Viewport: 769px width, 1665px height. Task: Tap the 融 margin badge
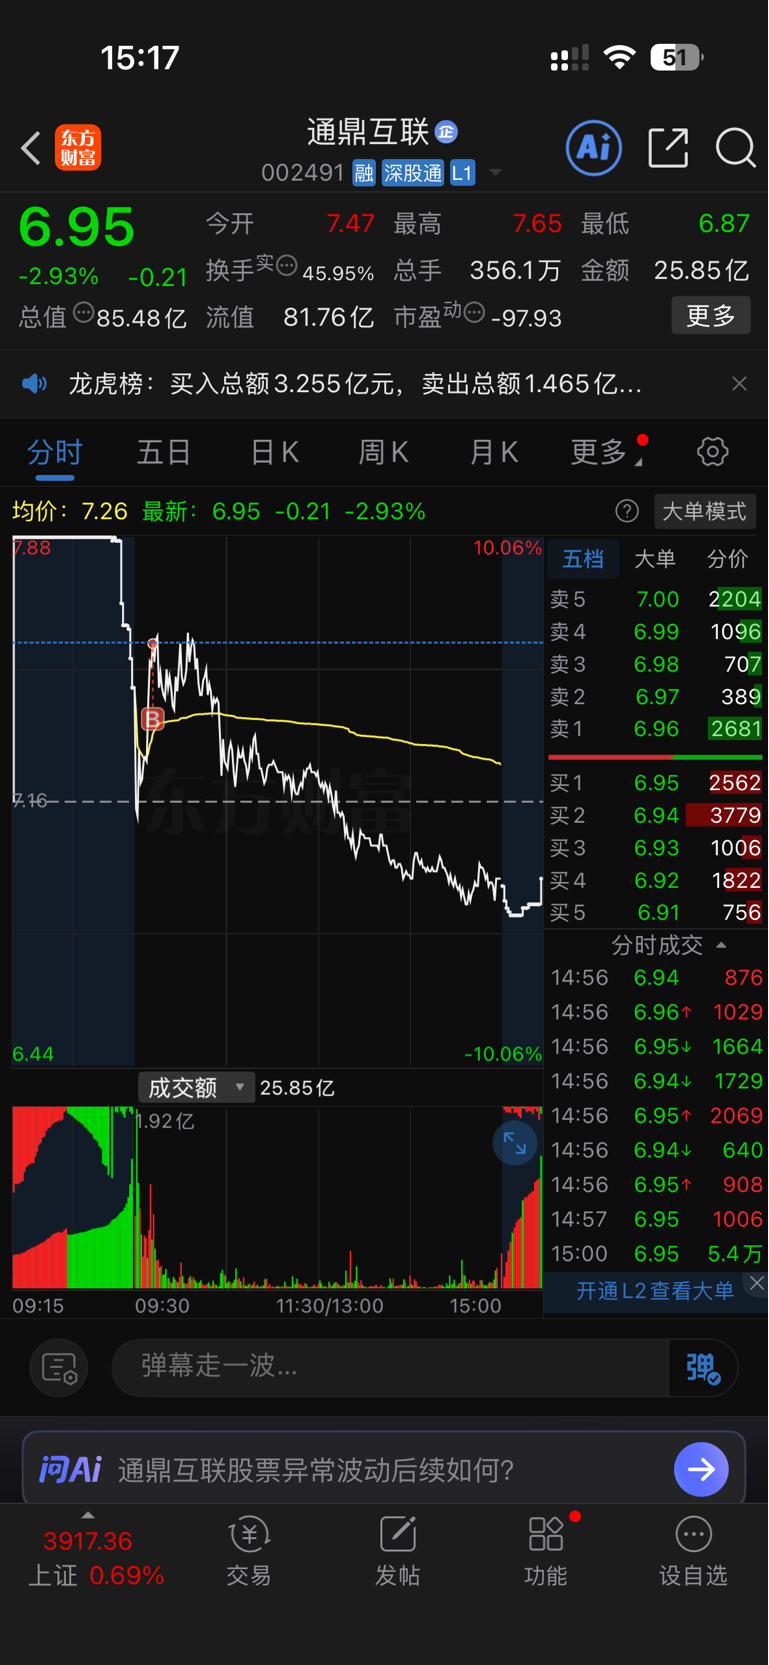point(364,173)
